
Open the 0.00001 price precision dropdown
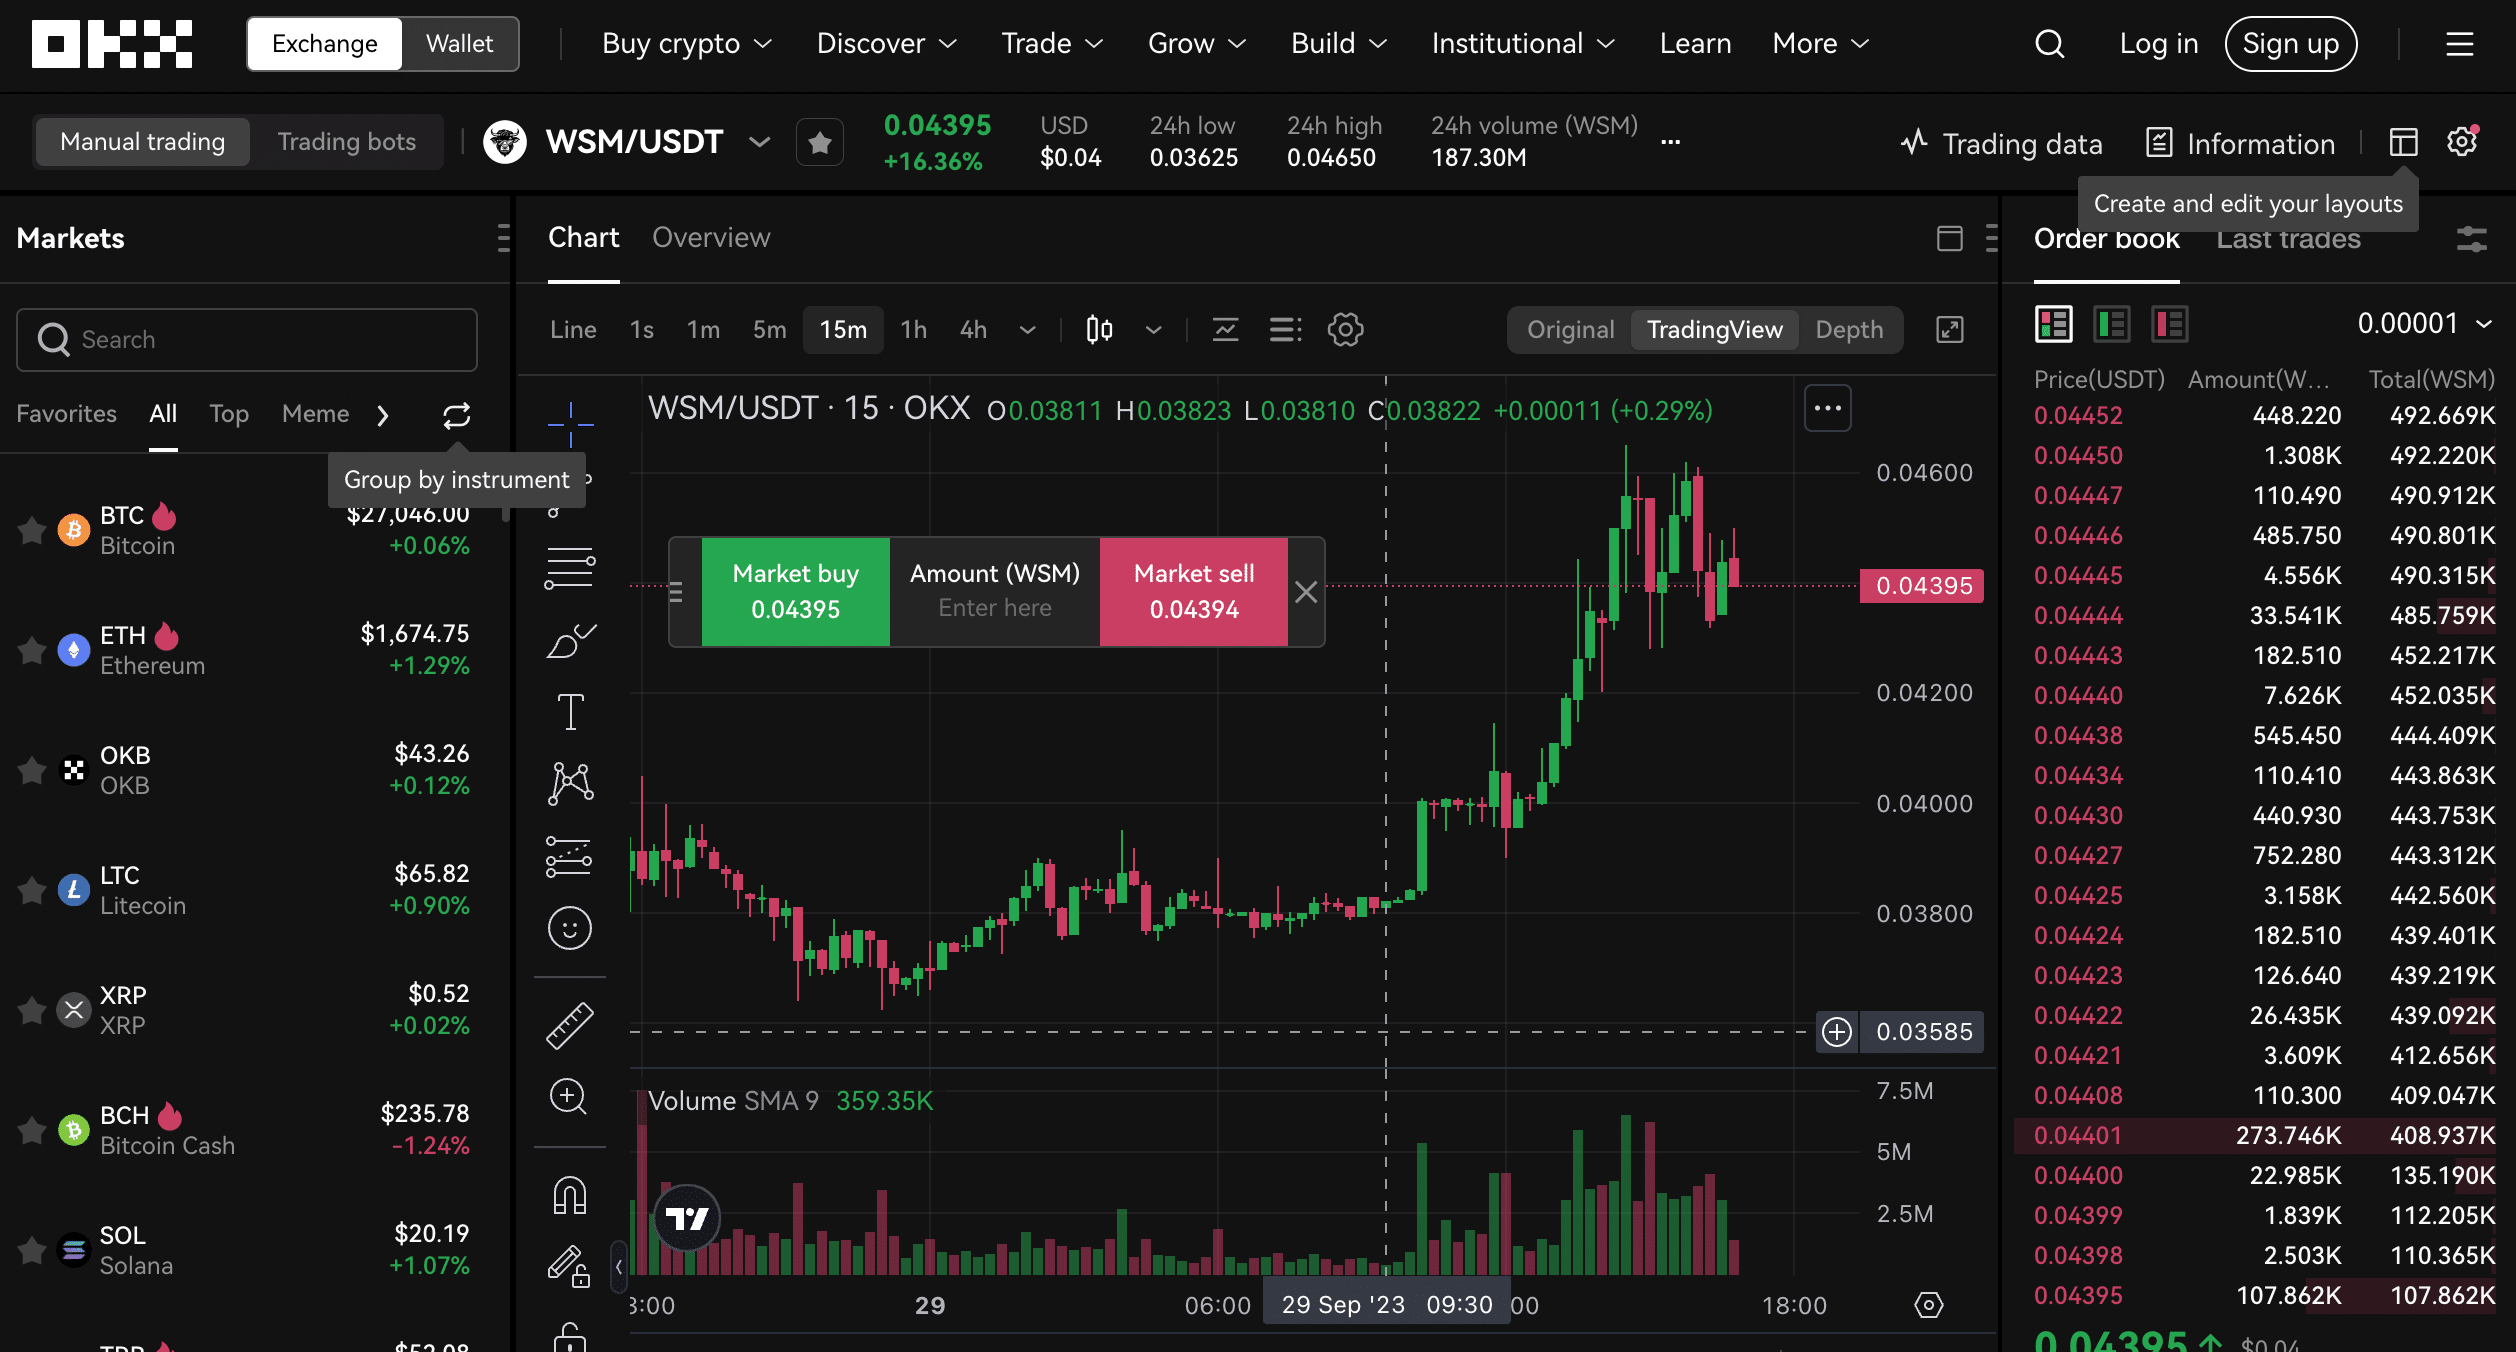tap(2424, 324)
